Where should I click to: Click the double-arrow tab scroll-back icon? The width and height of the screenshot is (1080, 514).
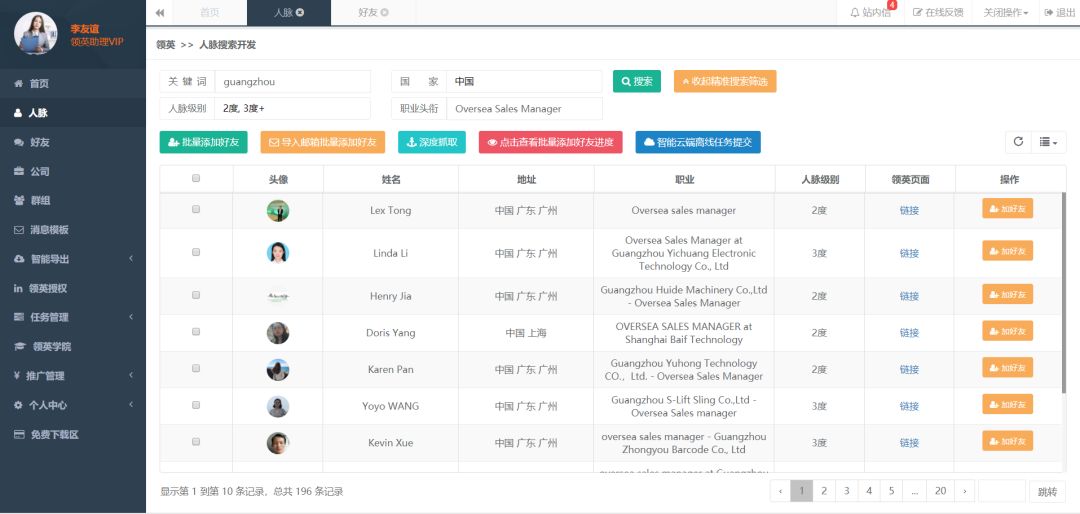160,12
